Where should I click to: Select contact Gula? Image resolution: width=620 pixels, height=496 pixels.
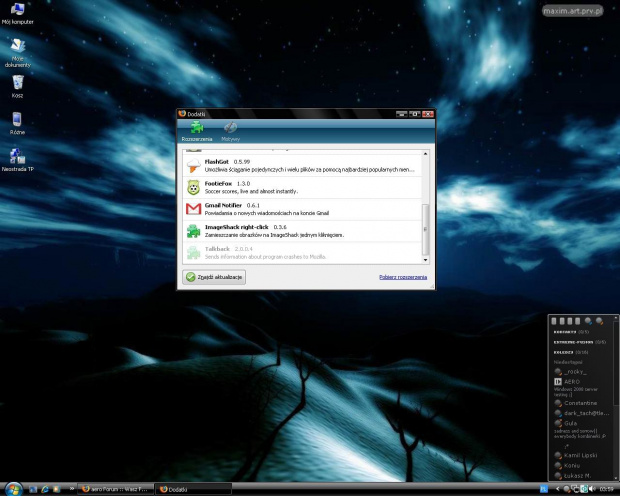(x=566, y=424)
